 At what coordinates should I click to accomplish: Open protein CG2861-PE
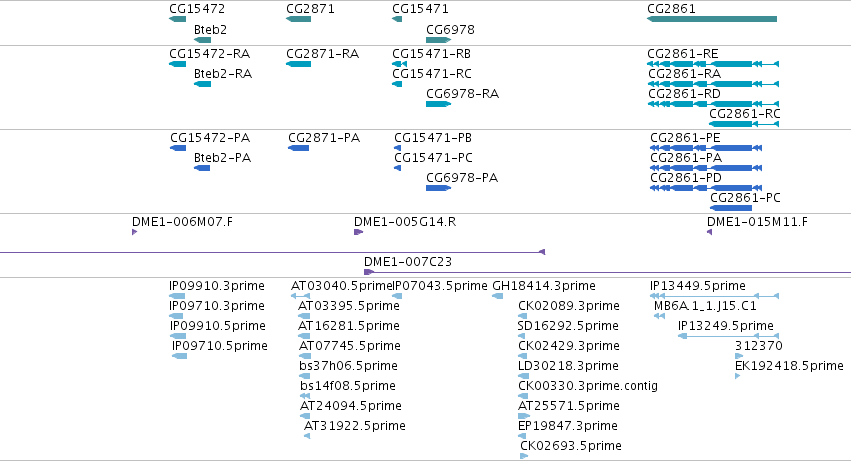point(685,138)
